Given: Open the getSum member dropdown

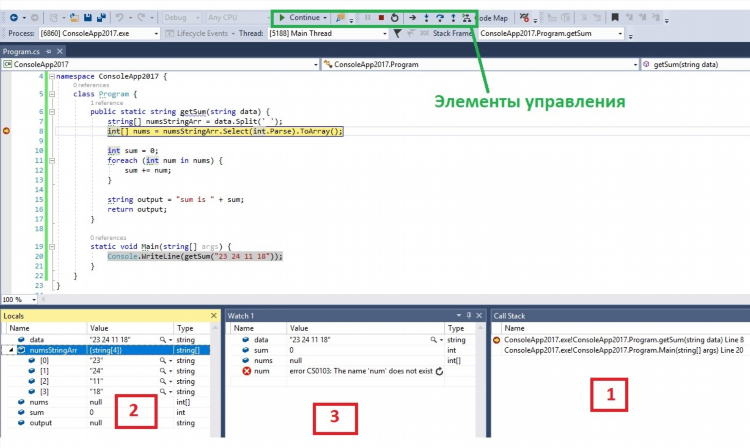Looking at the screenshot, I should click(x=695, y=64).
